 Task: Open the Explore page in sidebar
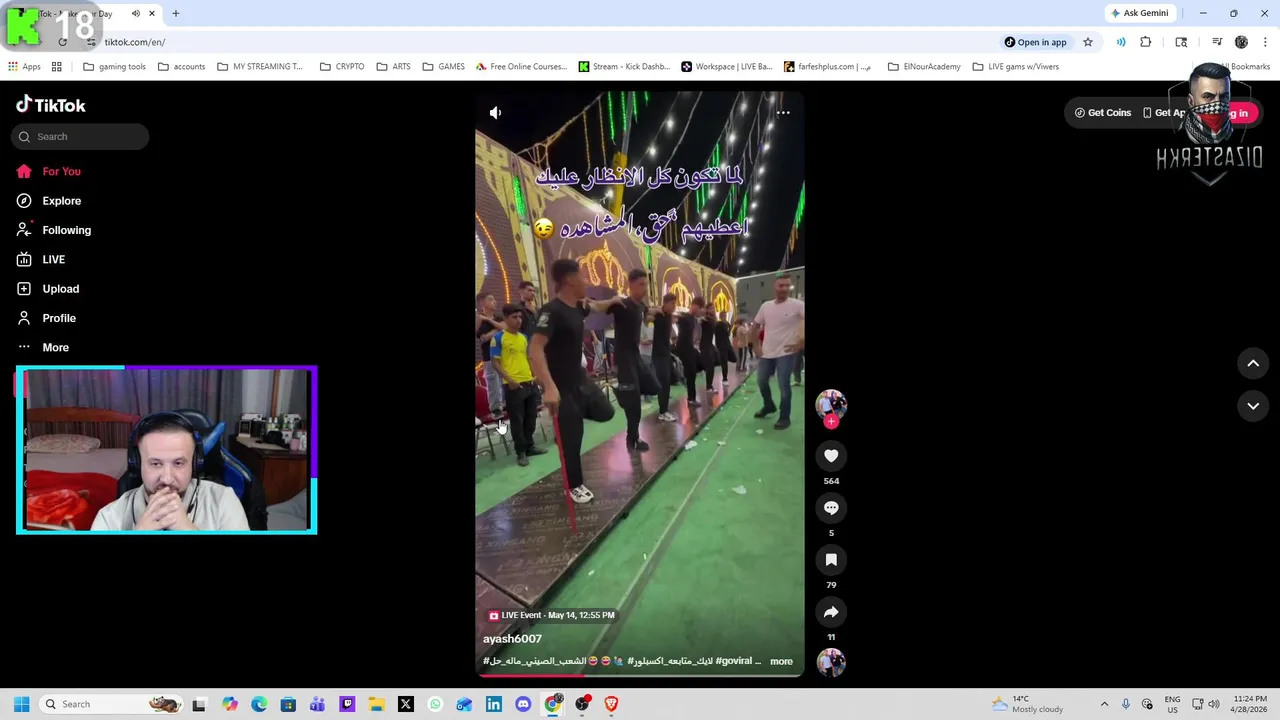[x=62, y=201]
